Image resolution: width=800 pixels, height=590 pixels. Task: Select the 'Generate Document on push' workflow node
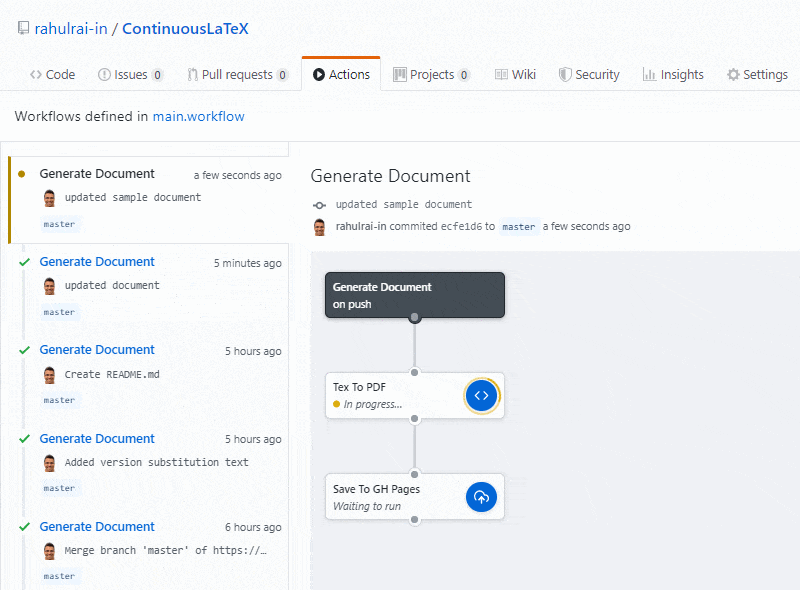click(x=415, y=295)
